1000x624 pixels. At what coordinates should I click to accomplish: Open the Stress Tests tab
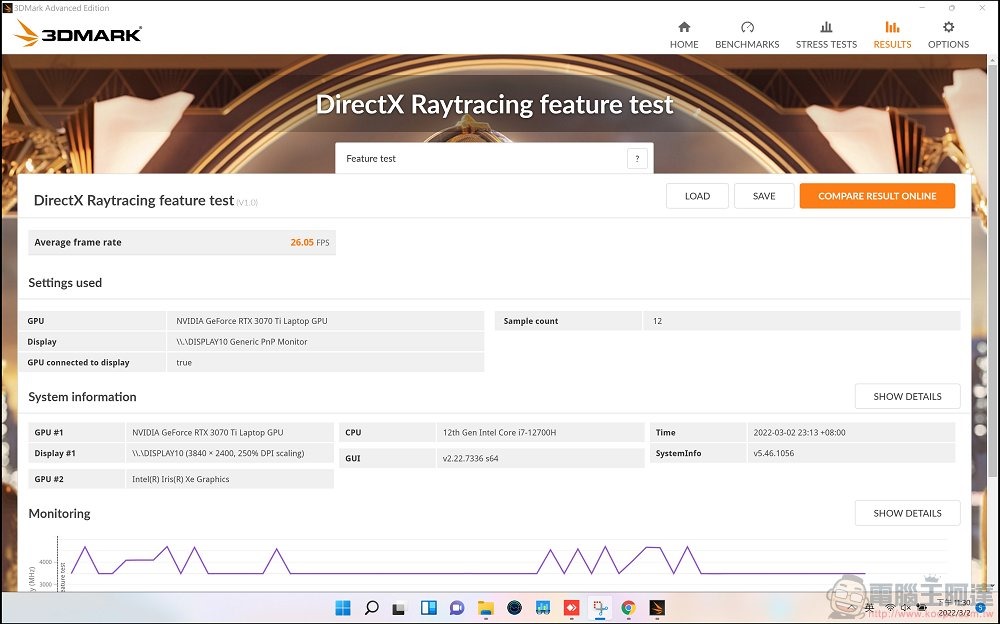(x=826, y=34)
